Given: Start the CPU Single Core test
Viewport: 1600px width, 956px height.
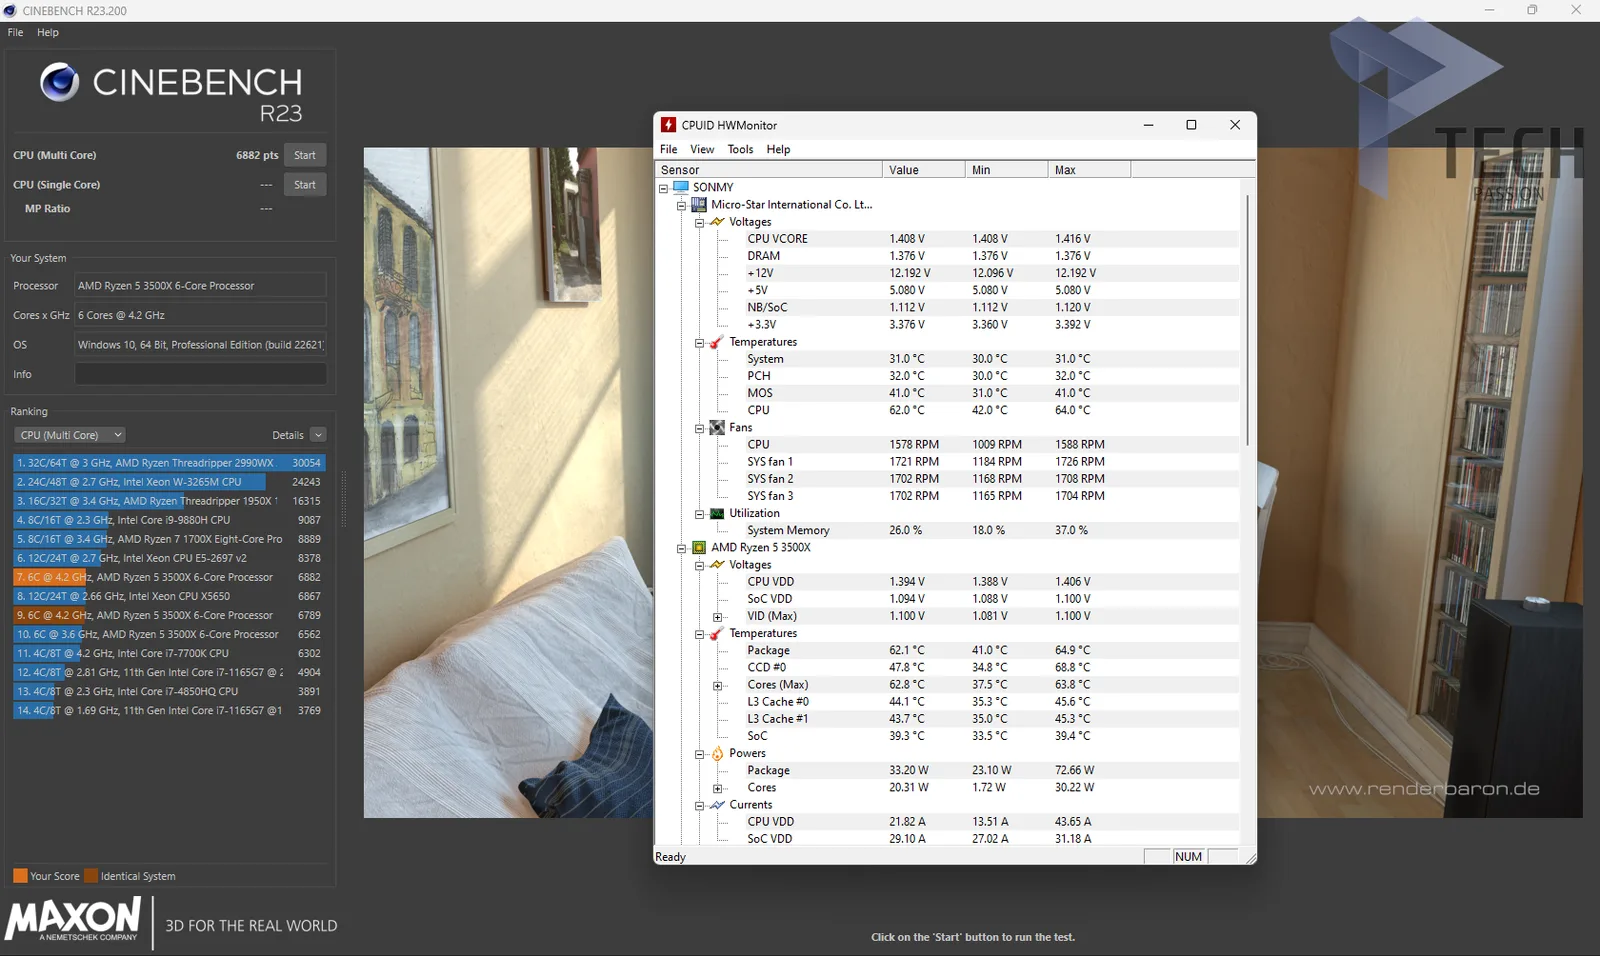Looking at the screenshot, I should coord(305,185).
